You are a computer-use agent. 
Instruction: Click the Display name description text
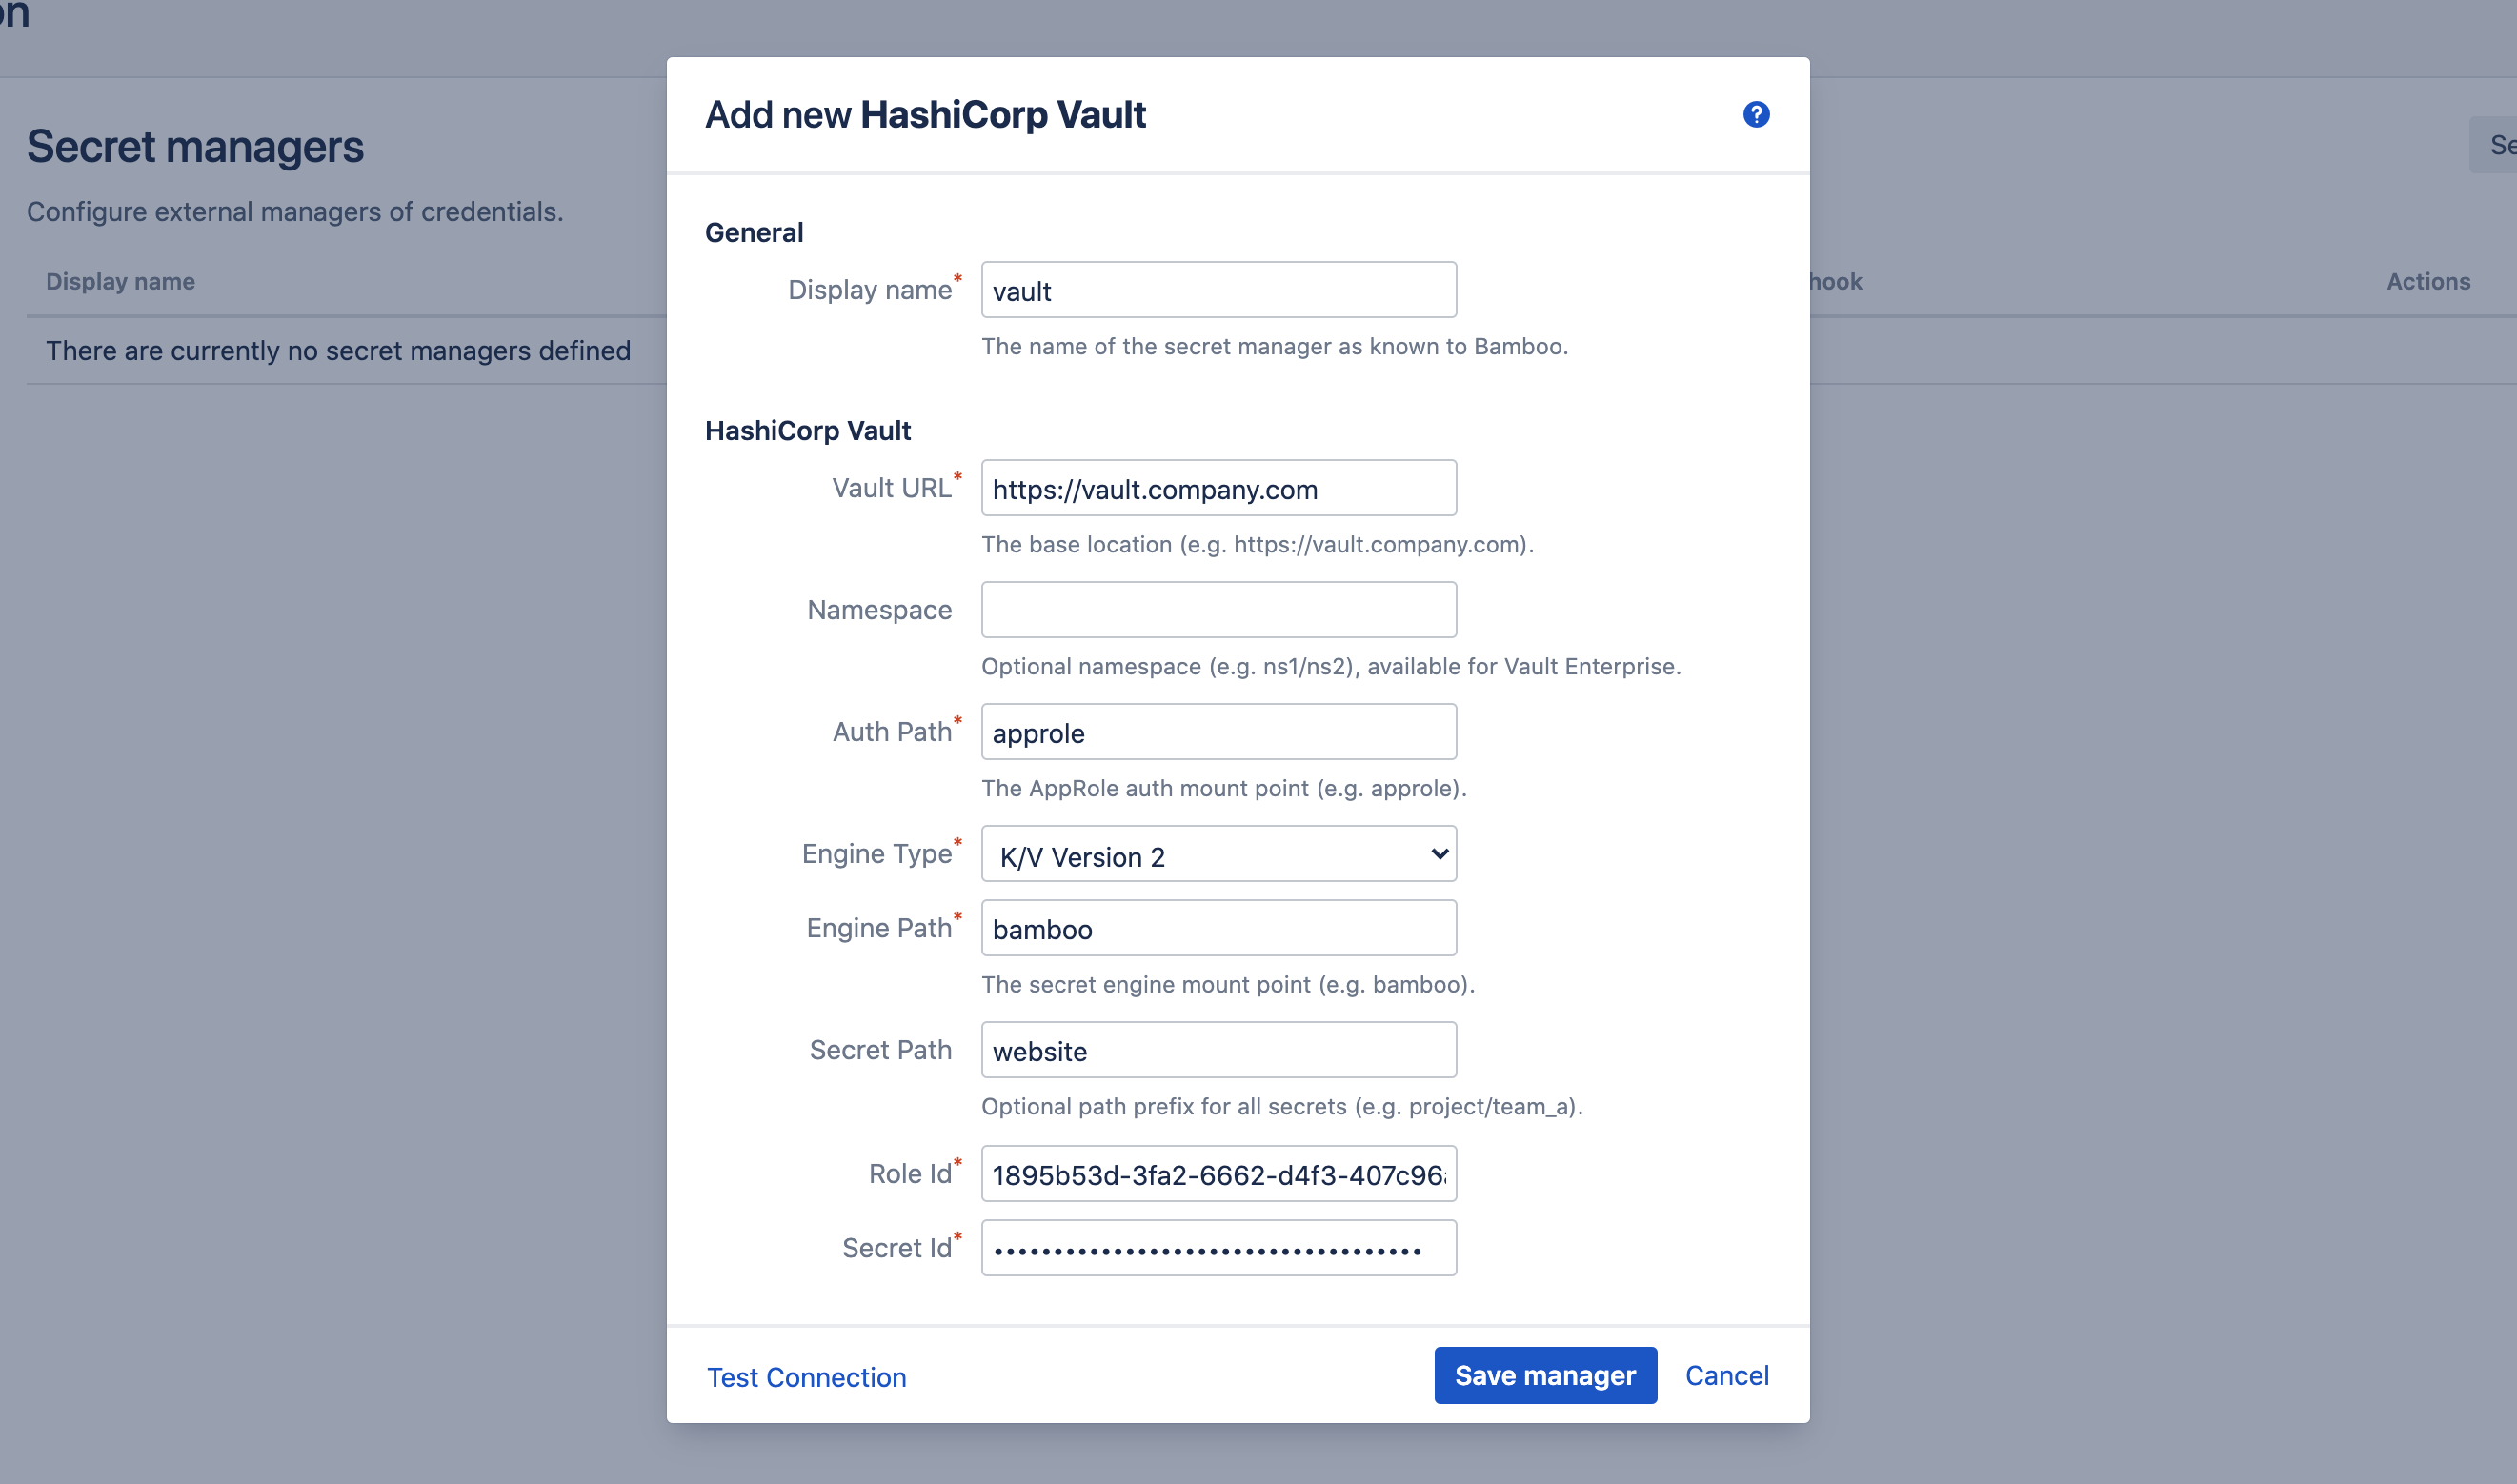(1274, 347)
